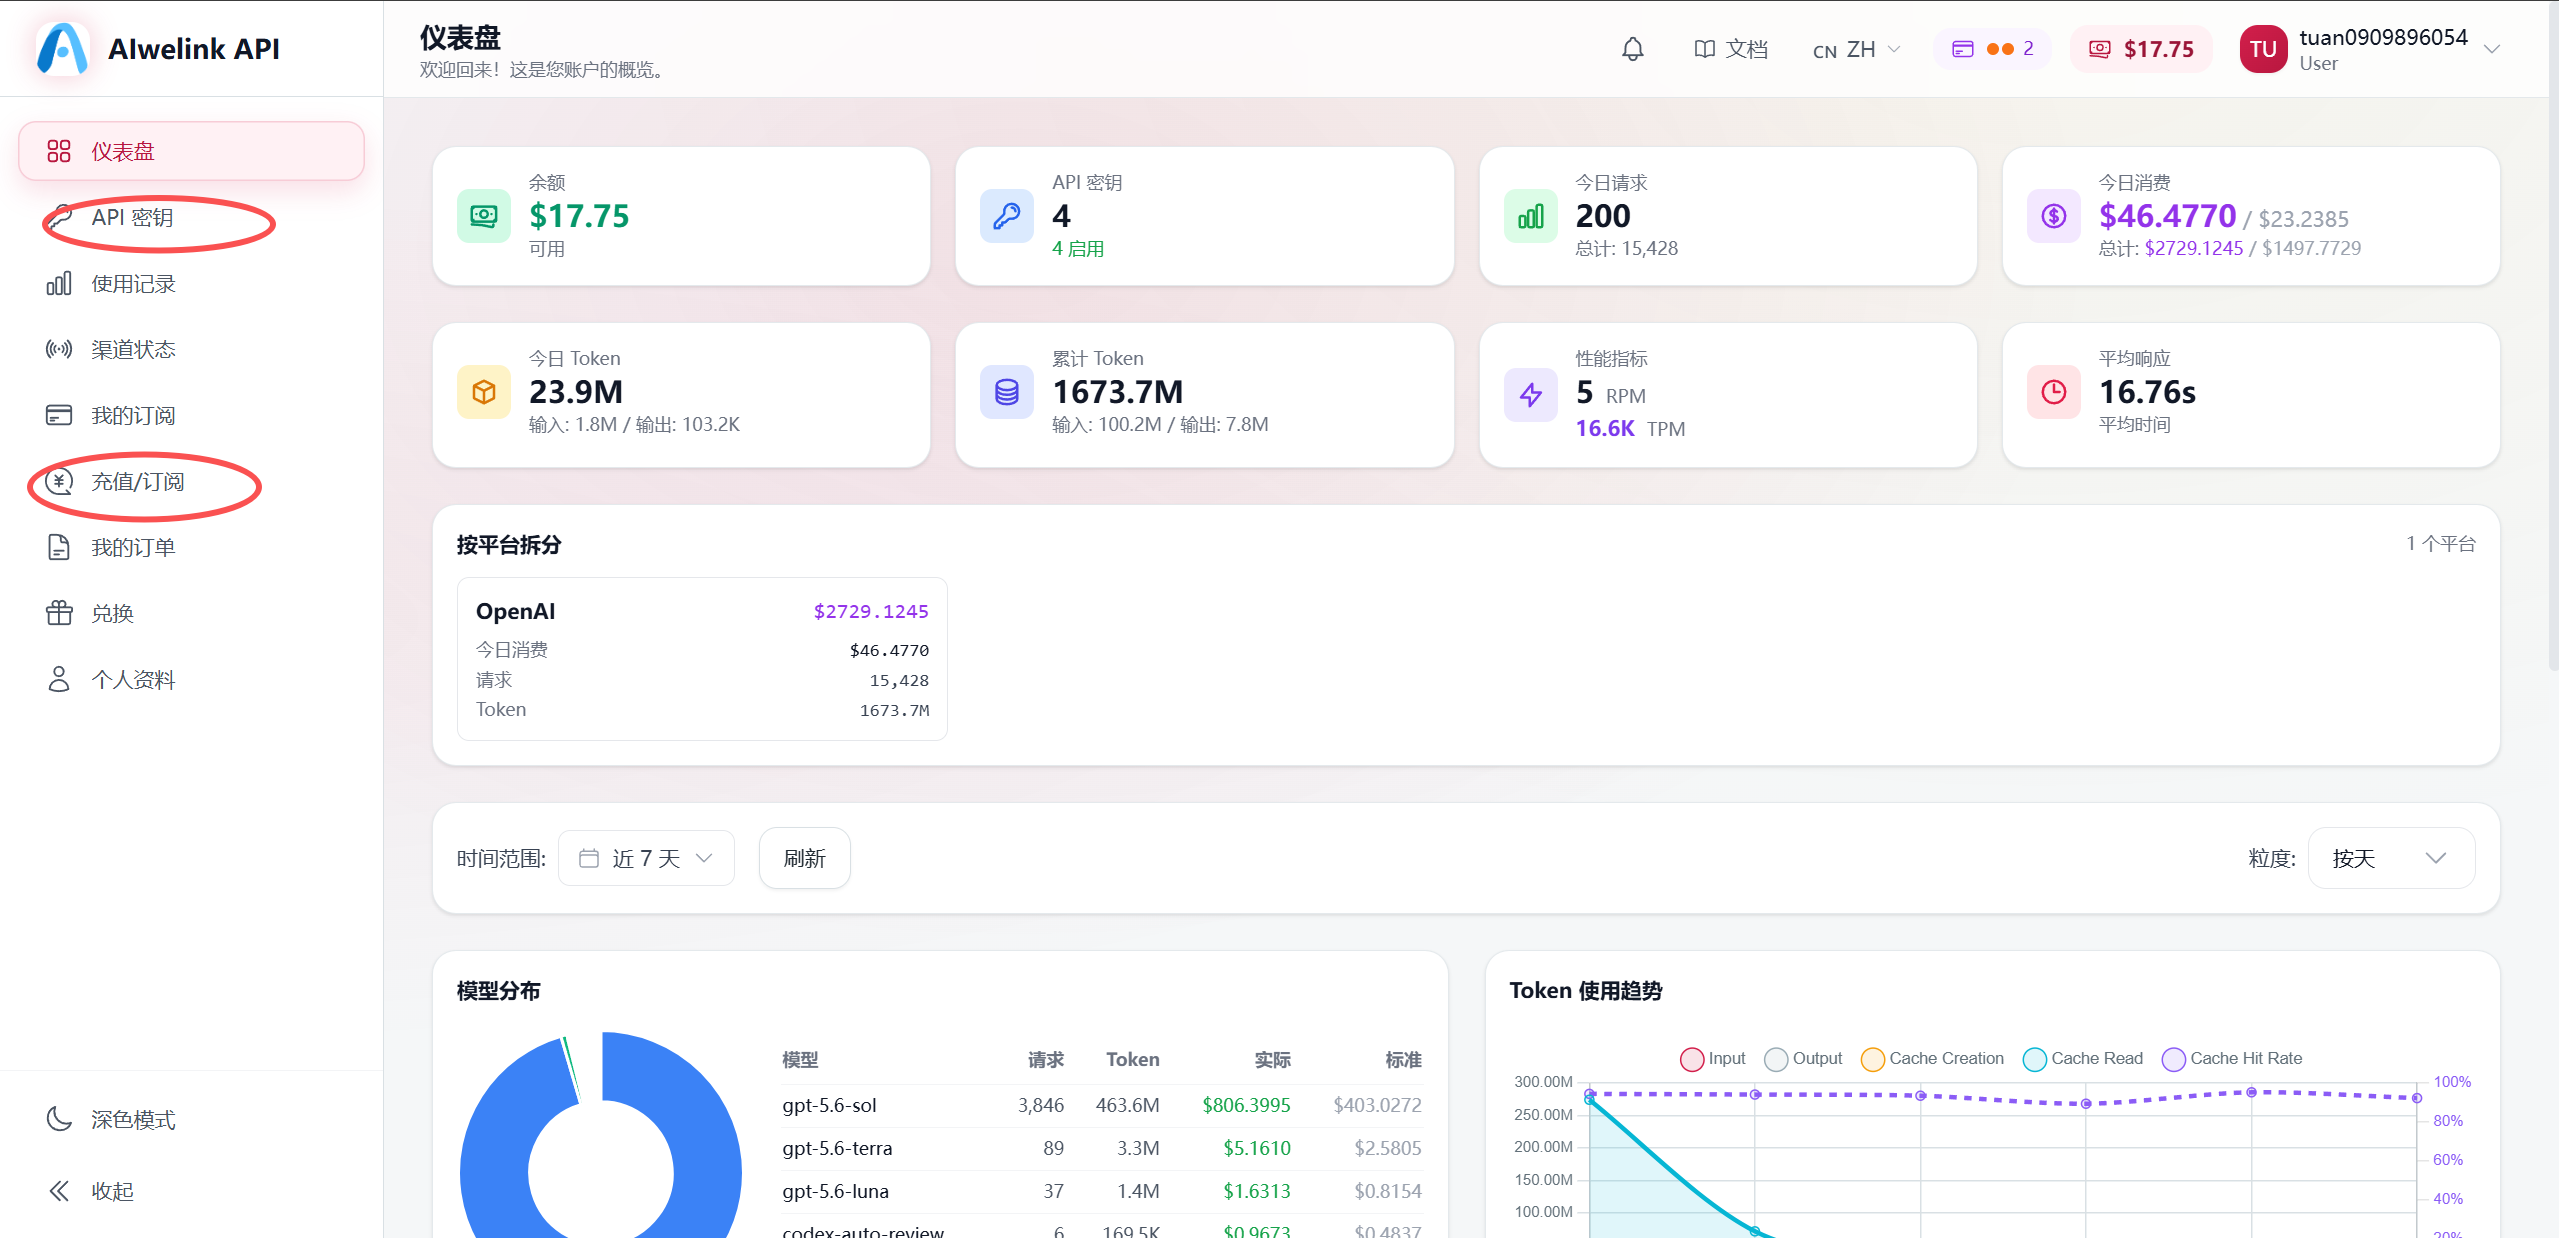
Task: Open 使用记录 in the sidebar
Action: pyautogui.click(x=191, y=284)
